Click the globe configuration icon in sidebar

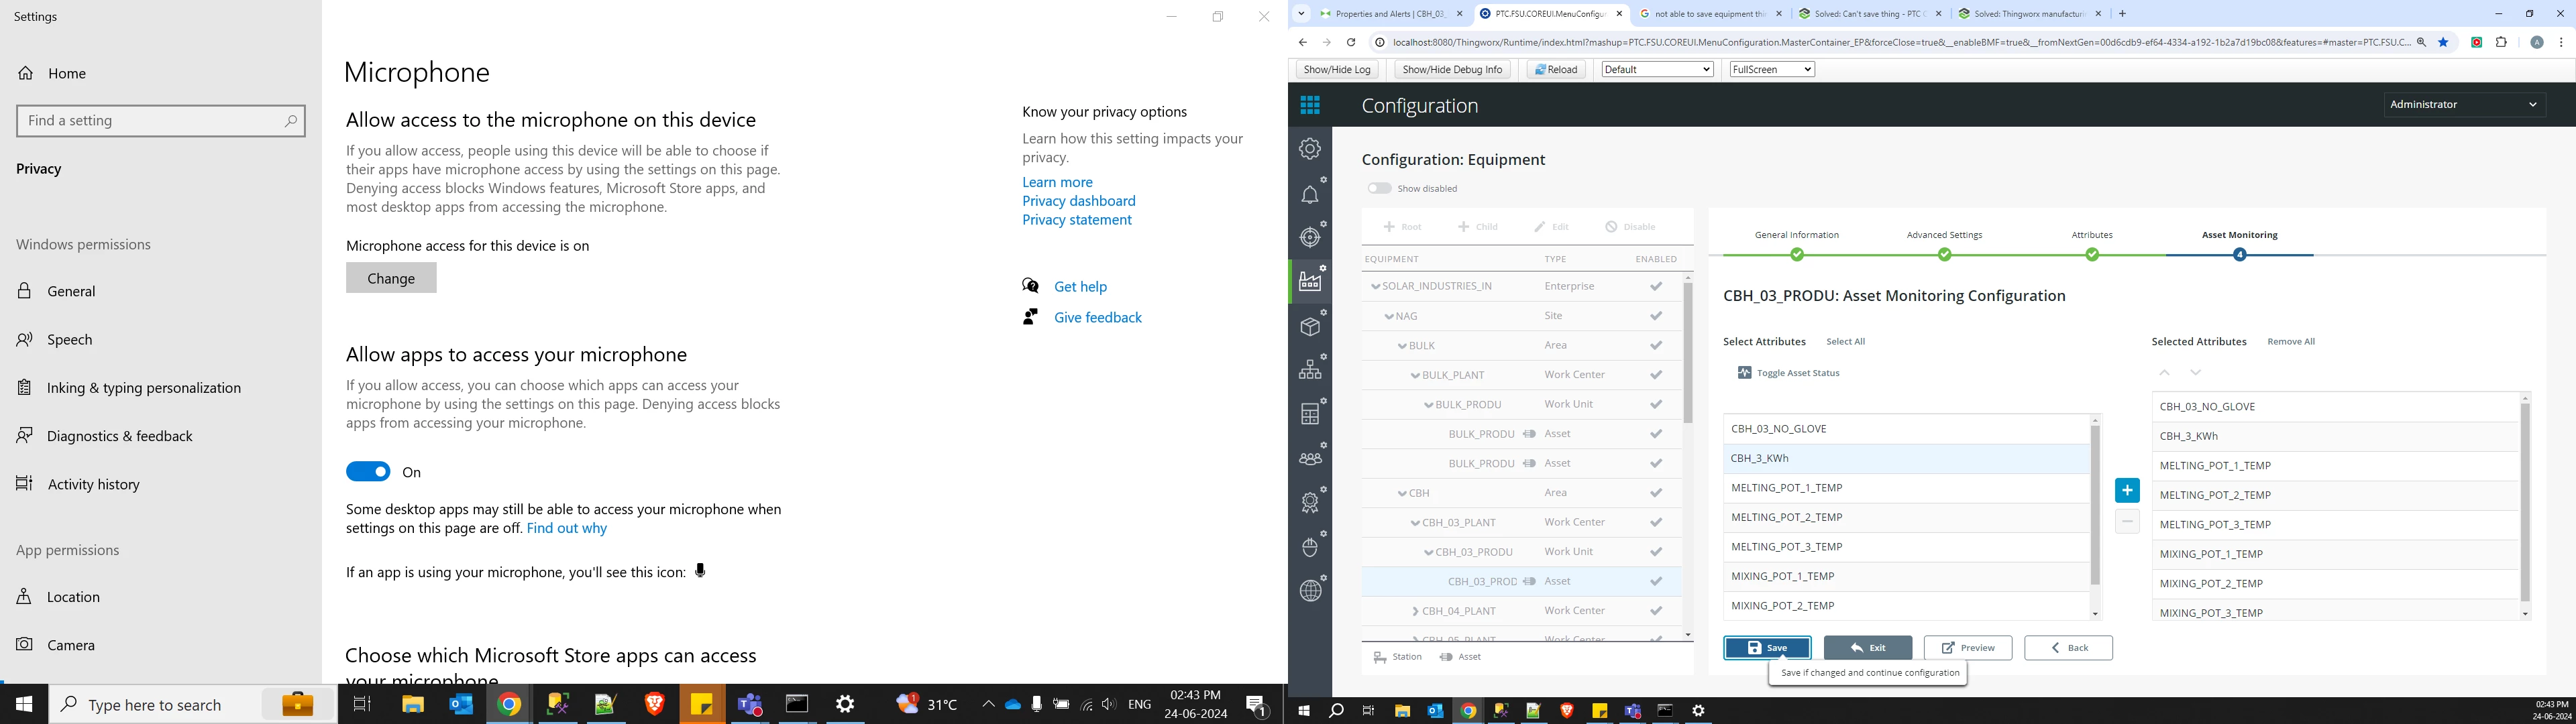point(1310,590)
